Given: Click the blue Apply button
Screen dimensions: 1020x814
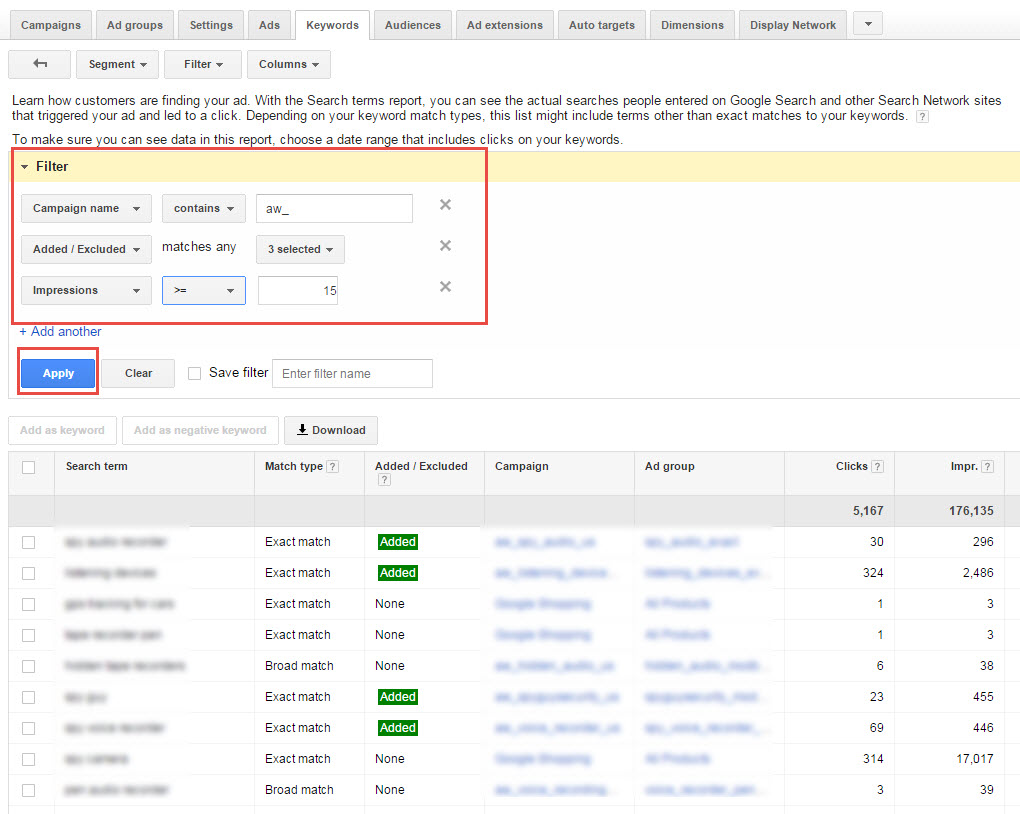Looking at the screenshot, I should coord(58,373).
